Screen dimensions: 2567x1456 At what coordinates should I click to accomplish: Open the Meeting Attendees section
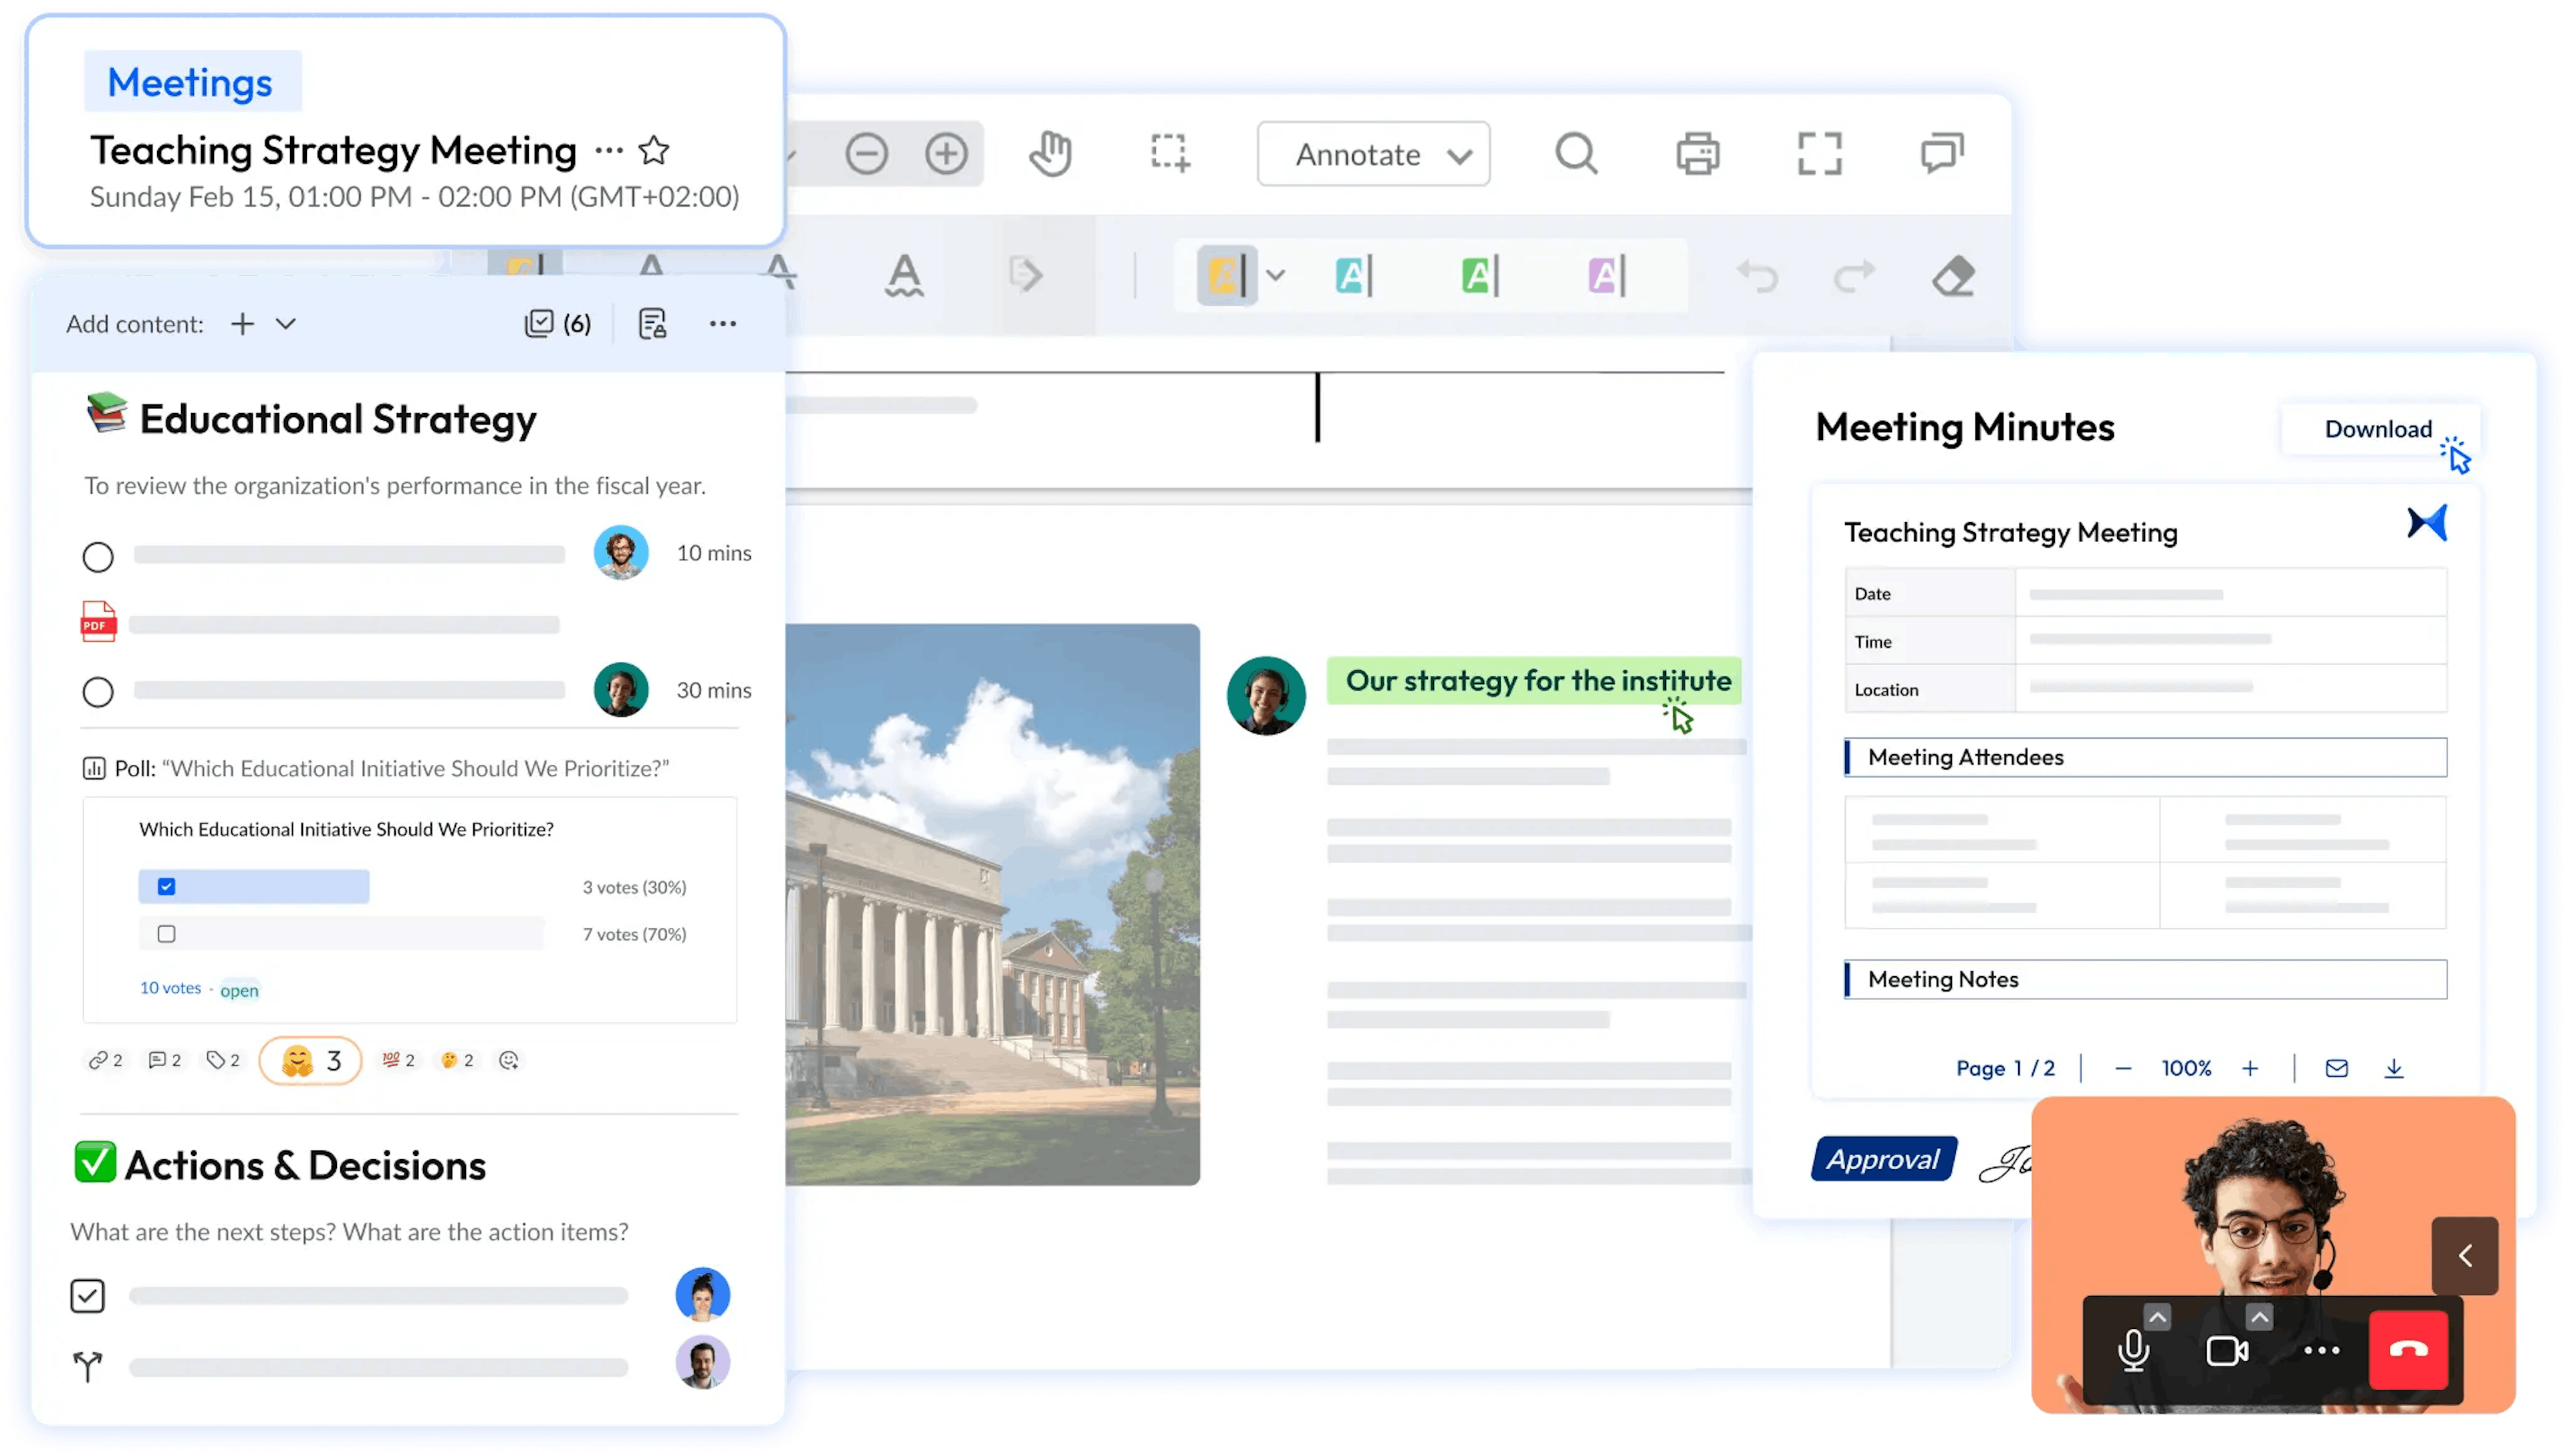click(x=2145, y=757)
